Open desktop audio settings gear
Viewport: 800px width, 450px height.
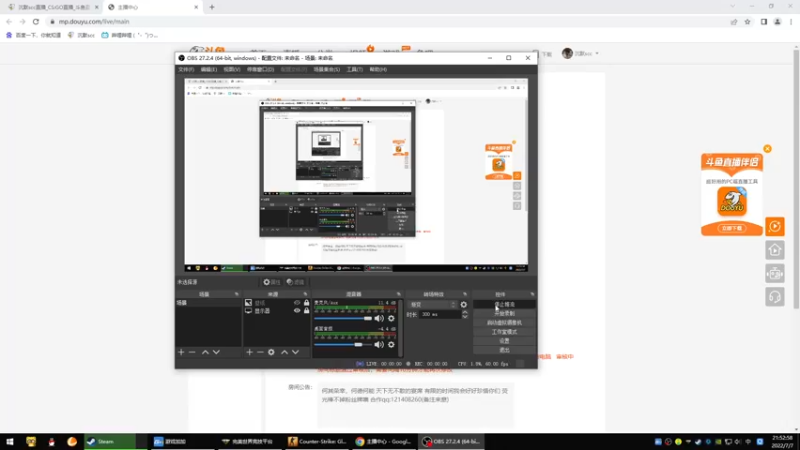[391, 344]
